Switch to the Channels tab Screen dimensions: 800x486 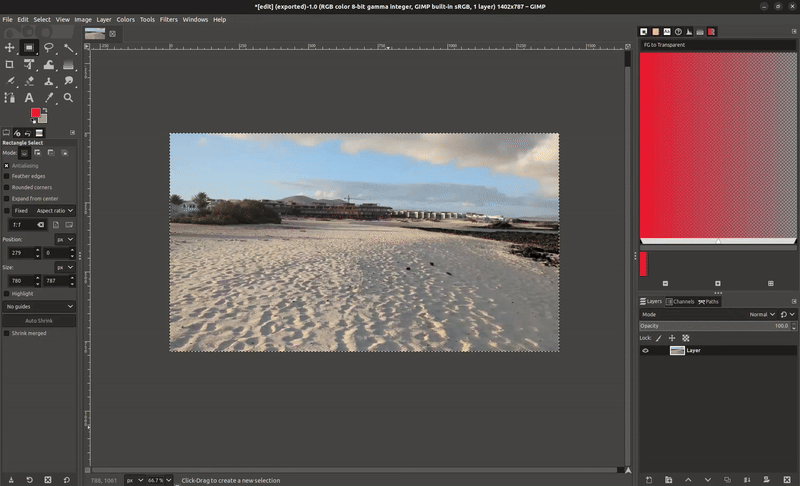tap(681, 301)
